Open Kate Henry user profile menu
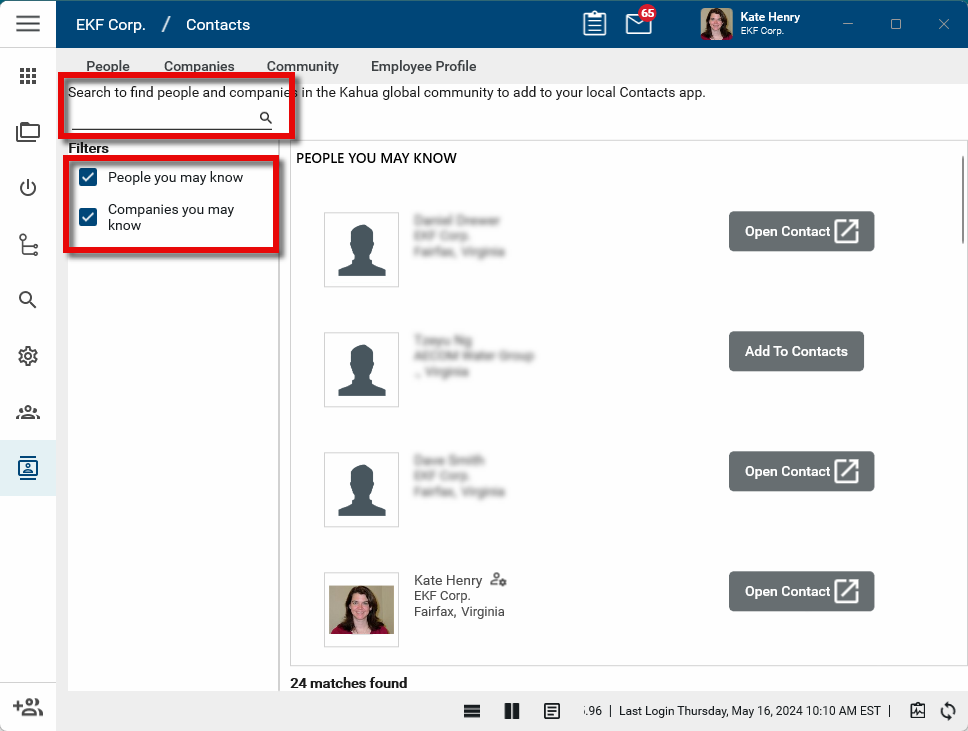968x731 pixels. [750, 24]
